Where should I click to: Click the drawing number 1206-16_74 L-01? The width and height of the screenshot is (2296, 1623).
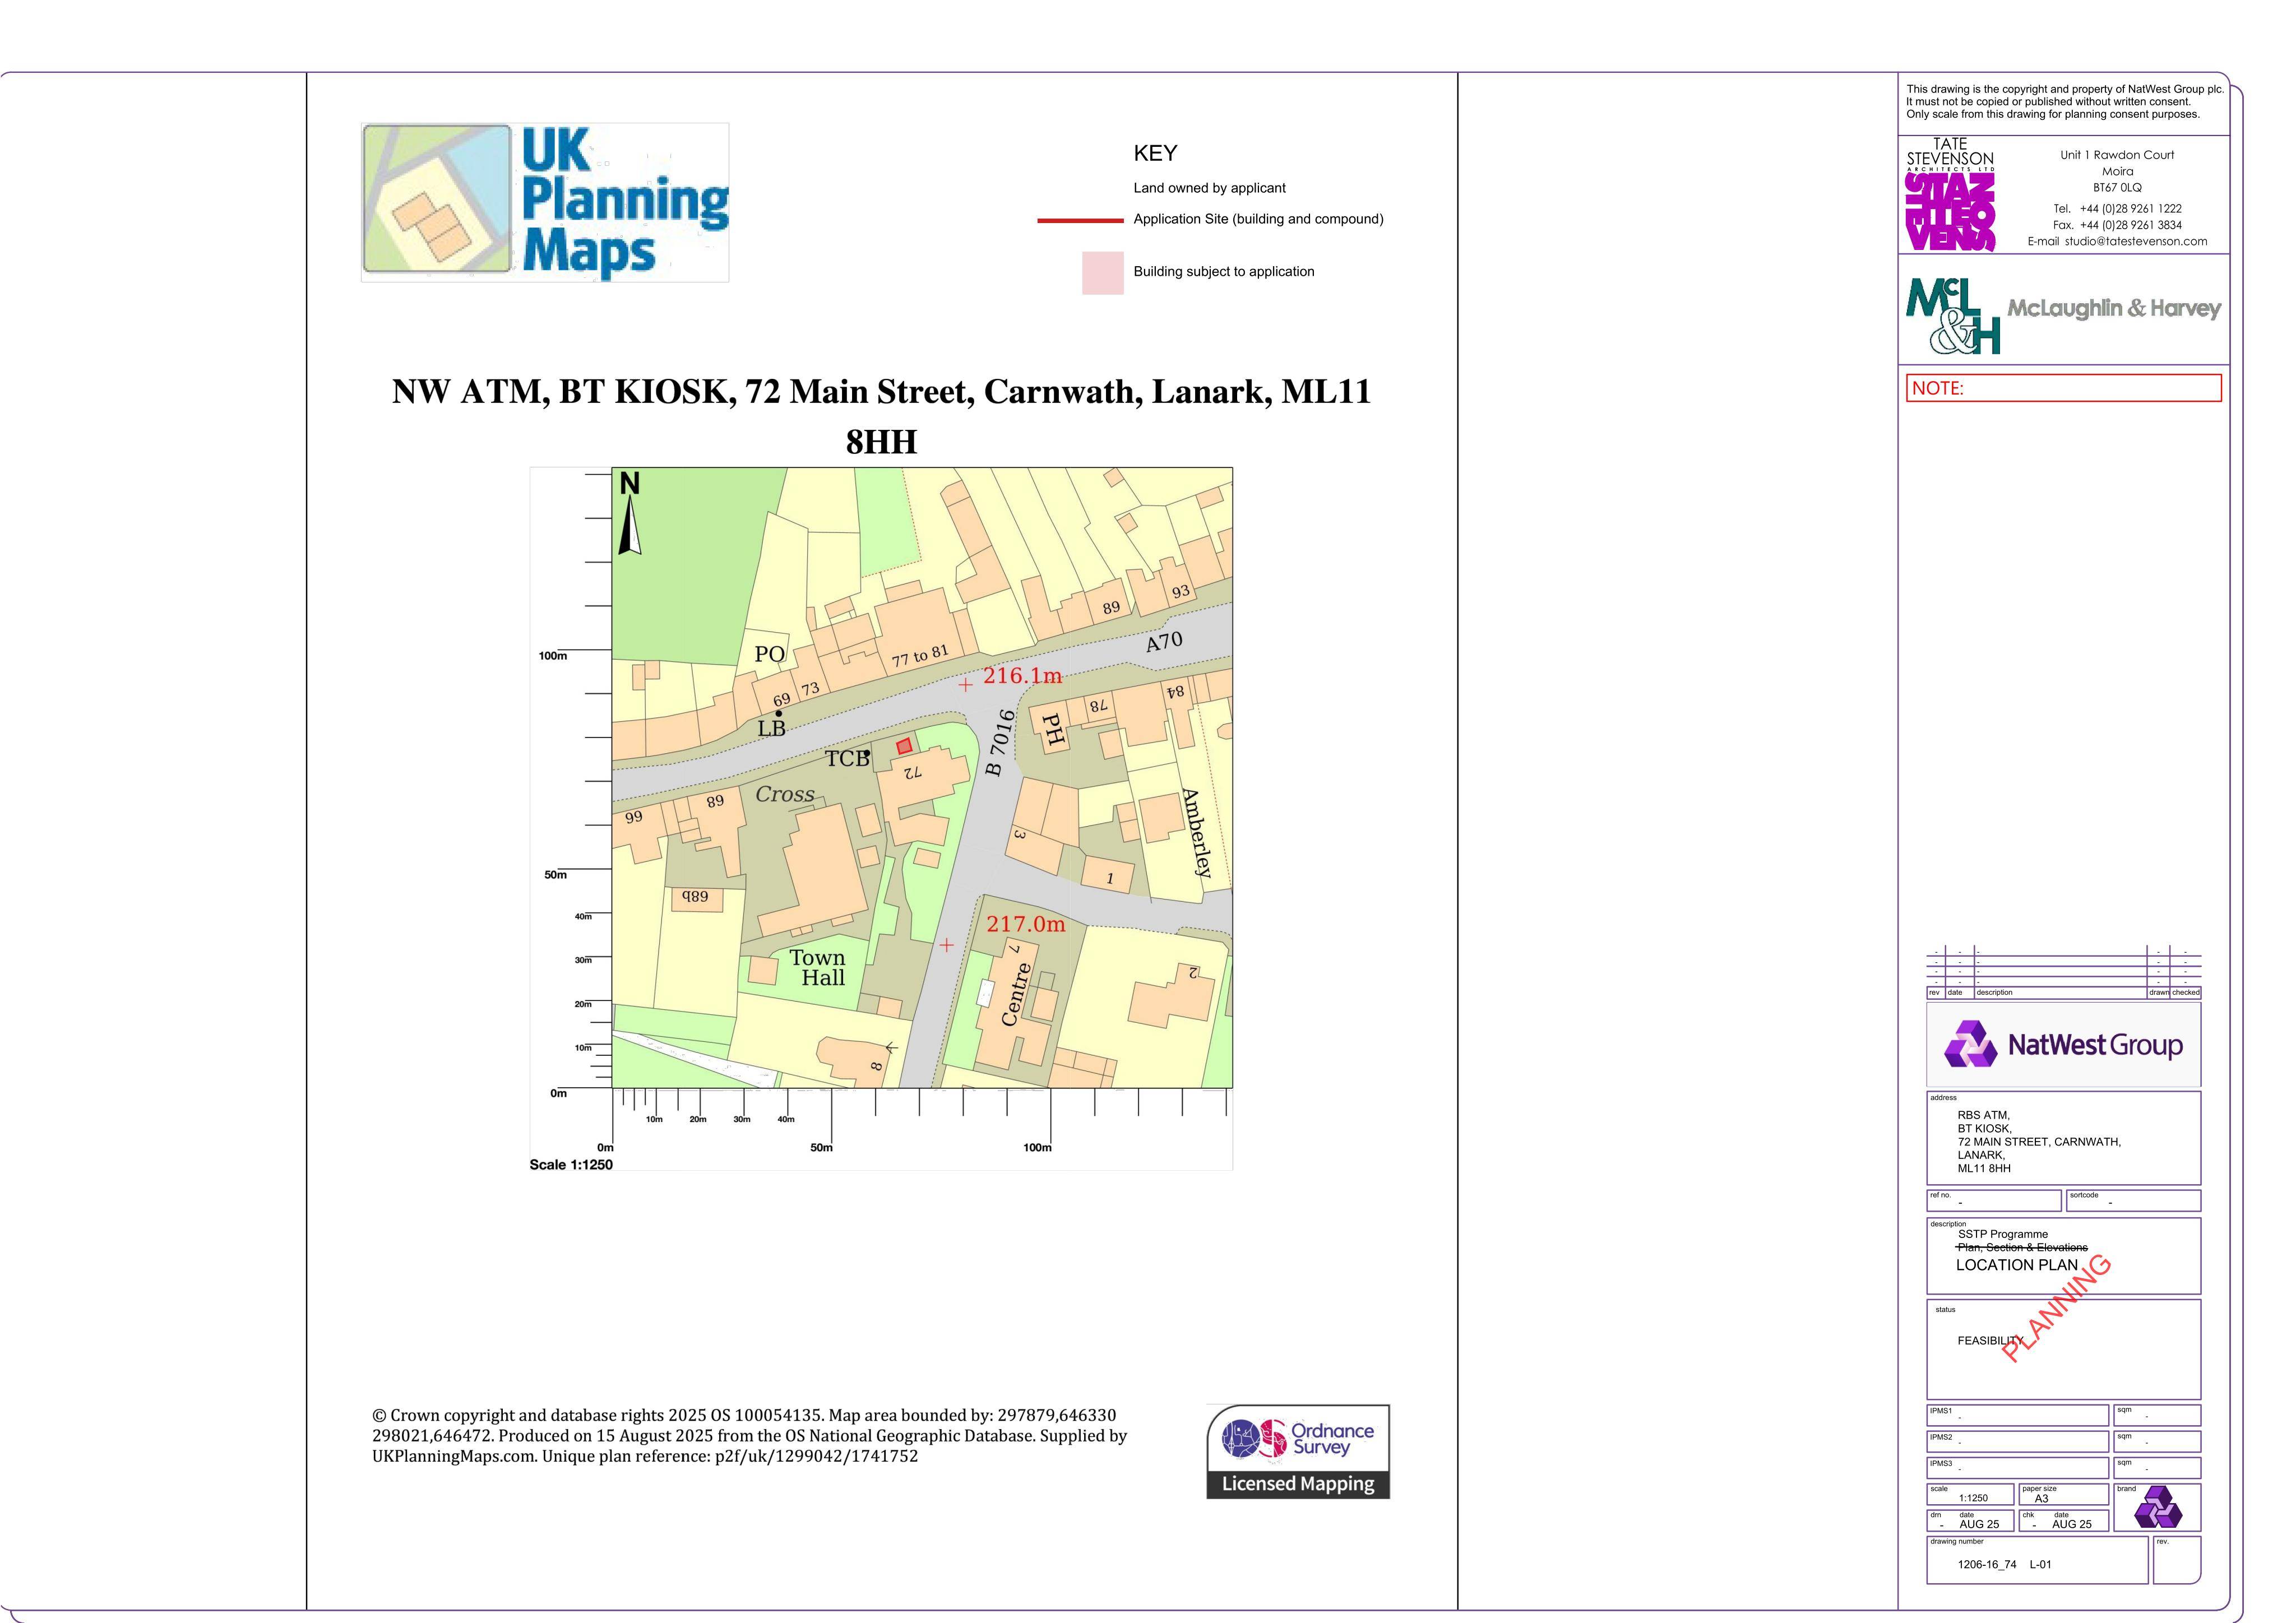click(x=2004, y=1564)
